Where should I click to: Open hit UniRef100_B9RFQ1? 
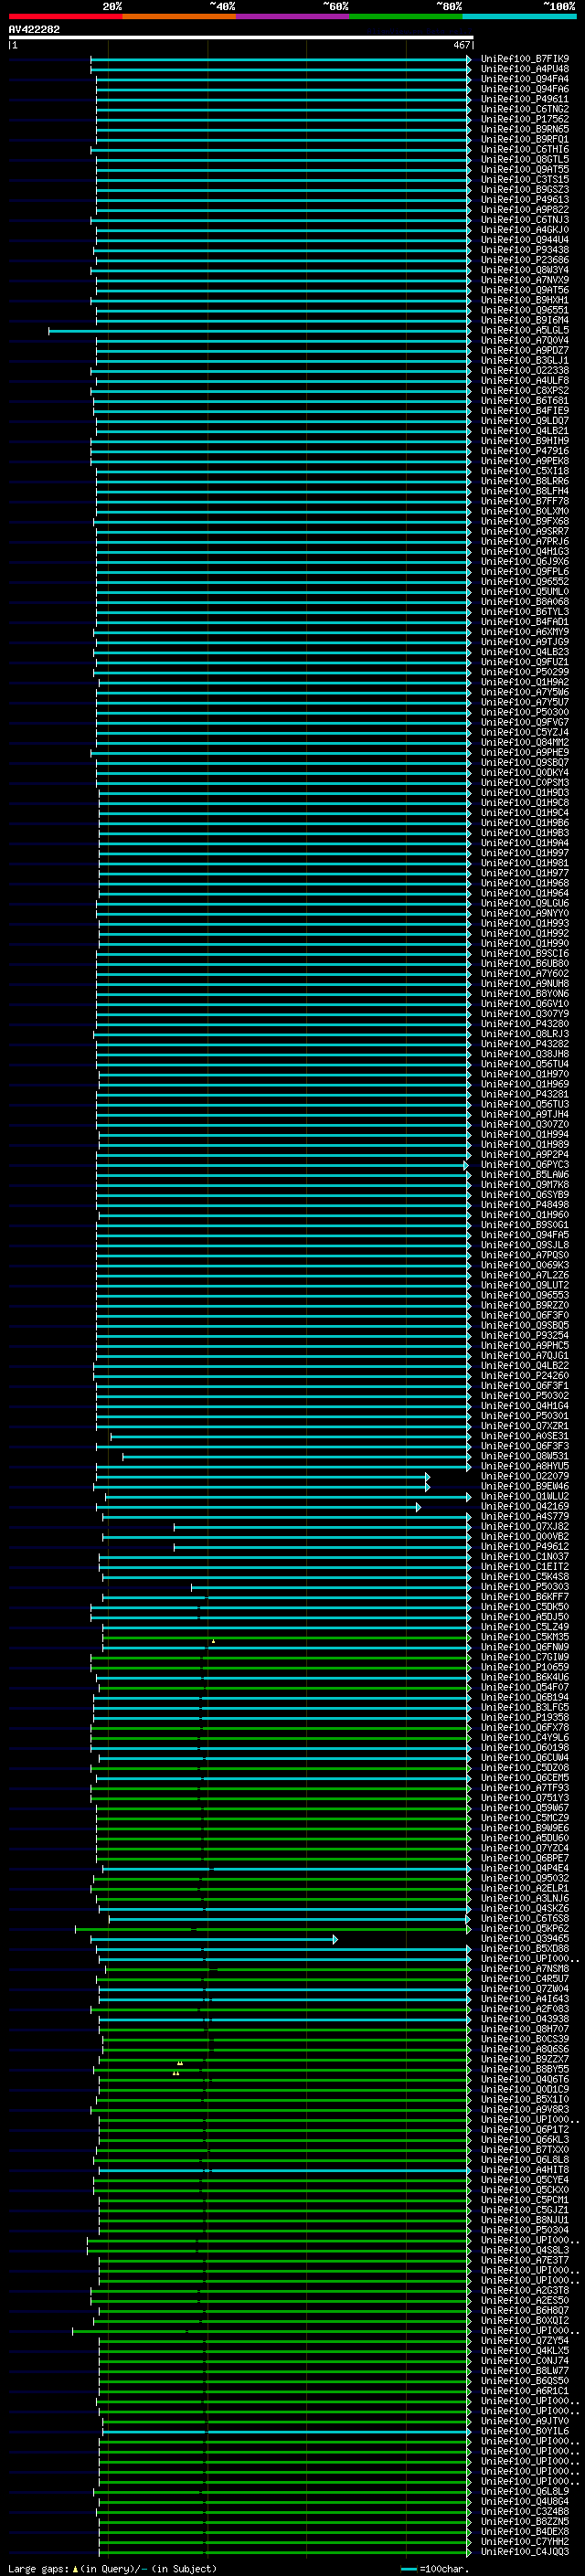[x=525, y=139]
